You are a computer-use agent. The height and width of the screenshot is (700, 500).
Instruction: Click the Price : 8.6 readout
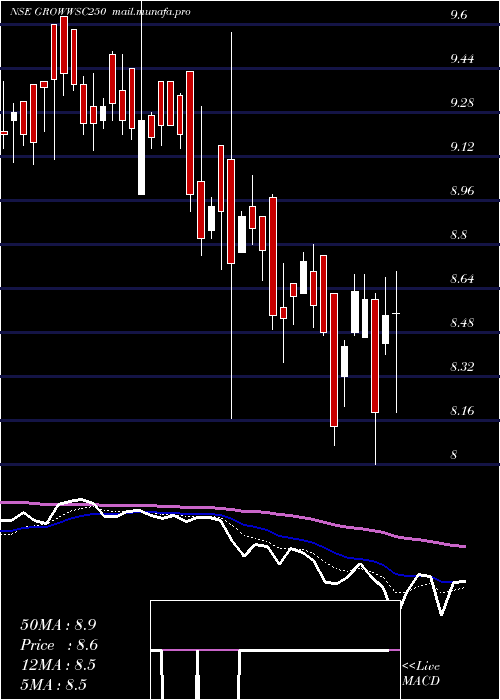click(59, 645)
